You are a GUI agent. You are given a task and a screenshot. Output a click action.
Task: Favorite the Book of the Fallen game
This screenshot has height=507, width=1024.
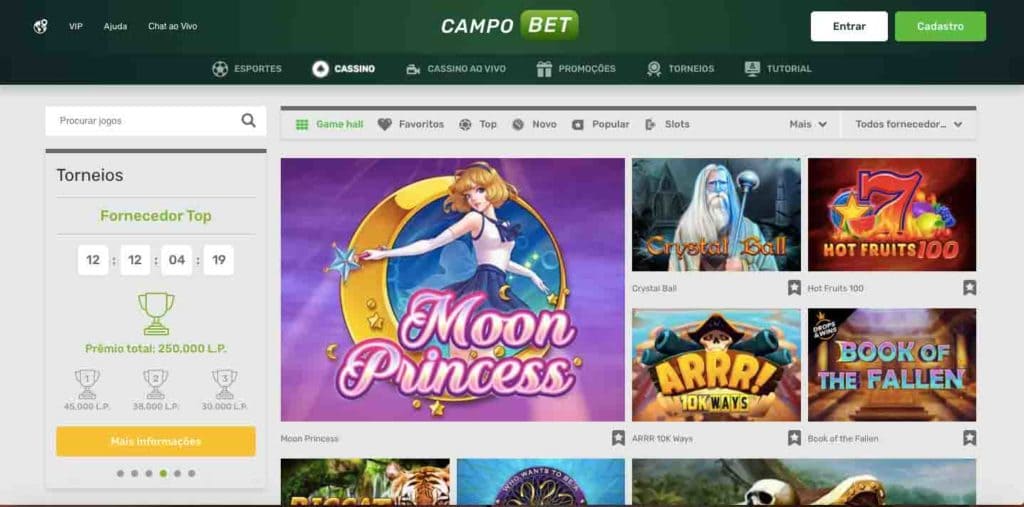pos(970,438)
